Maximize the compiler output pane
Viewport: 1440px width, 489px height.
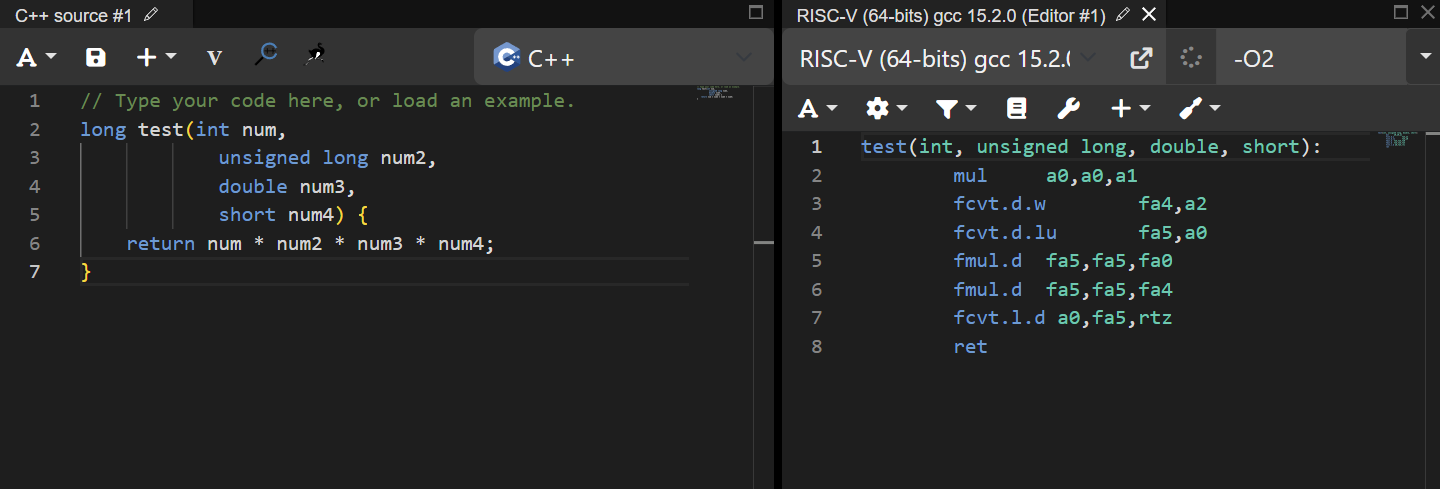tap(1401, 13)
